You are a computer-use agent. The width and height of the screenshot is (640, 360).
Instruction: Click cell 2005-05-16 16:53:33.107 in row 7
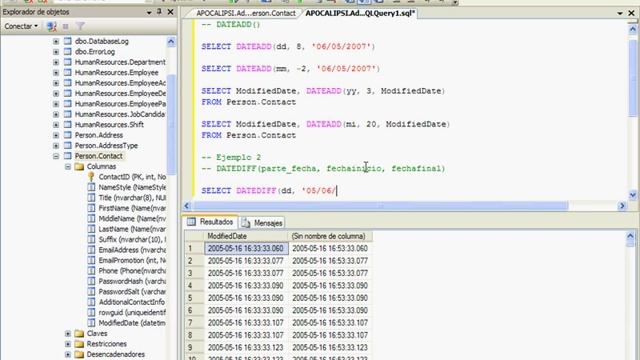(x=330, y=322)
